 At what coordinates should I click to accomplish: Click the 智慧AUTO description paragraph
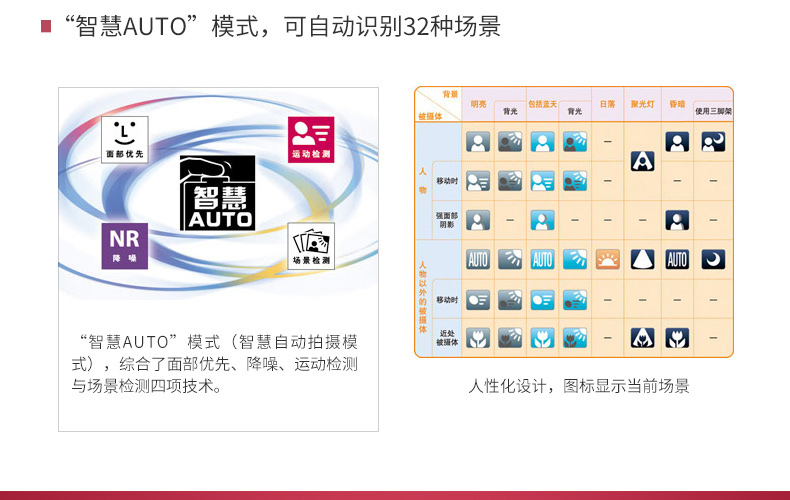214,363
